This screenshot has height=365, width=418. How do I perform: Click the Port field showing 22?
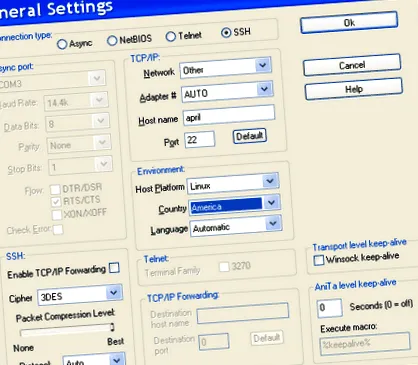pos(199,139)
